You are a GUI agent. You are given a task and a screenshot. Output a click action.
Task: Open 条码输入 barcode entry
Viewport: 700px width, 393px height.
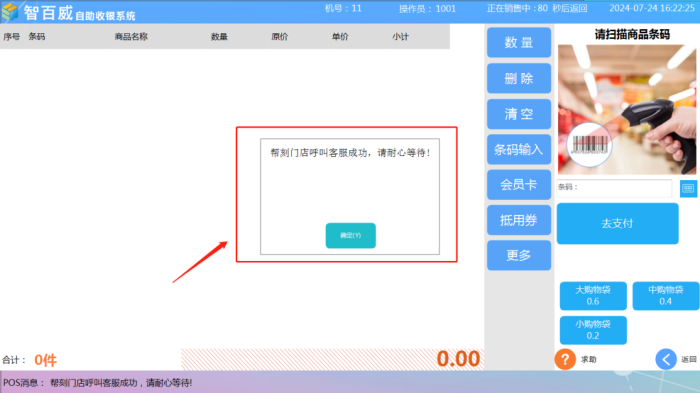click(519, 149)
